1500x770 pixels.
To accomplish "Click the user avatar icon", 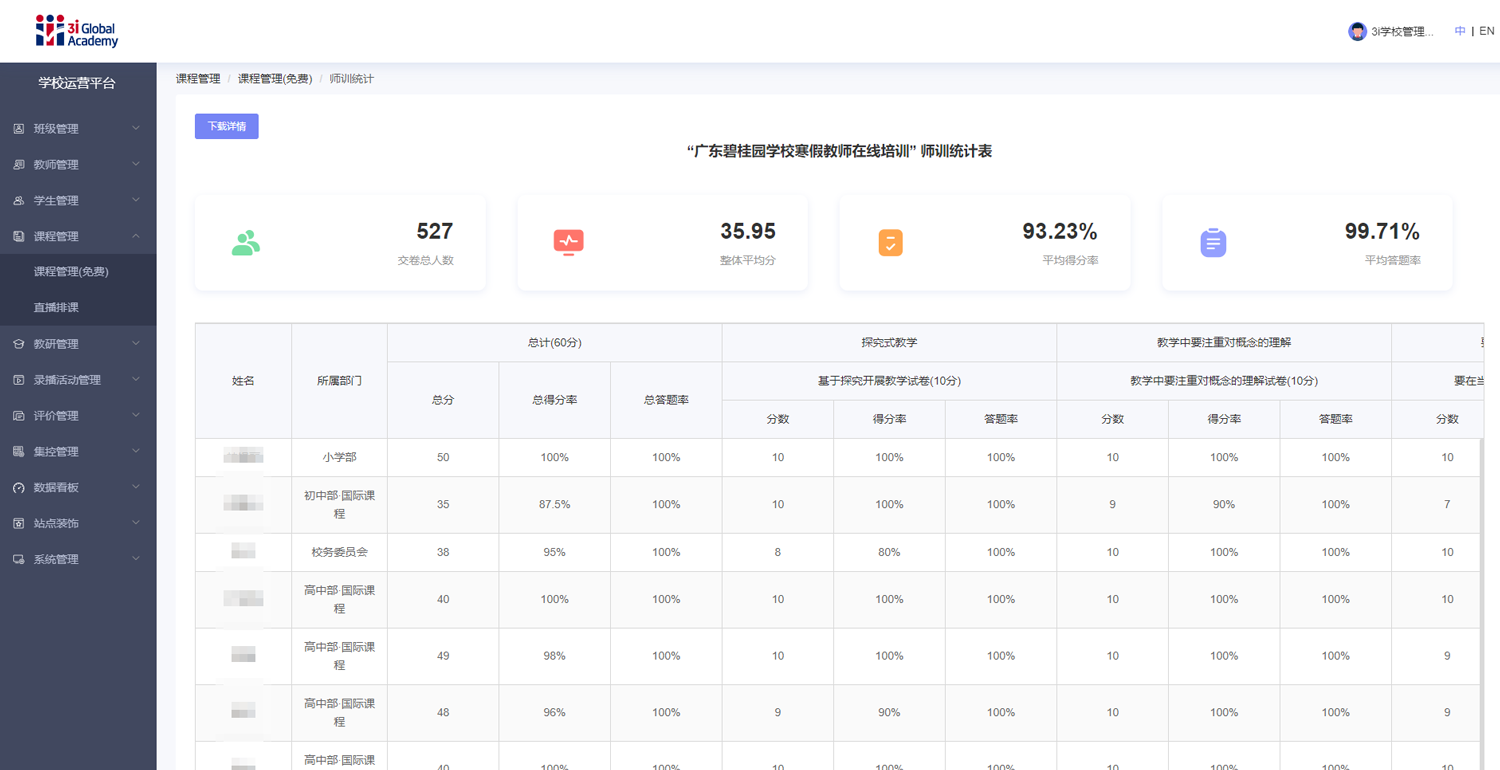I will [1357, 32].
